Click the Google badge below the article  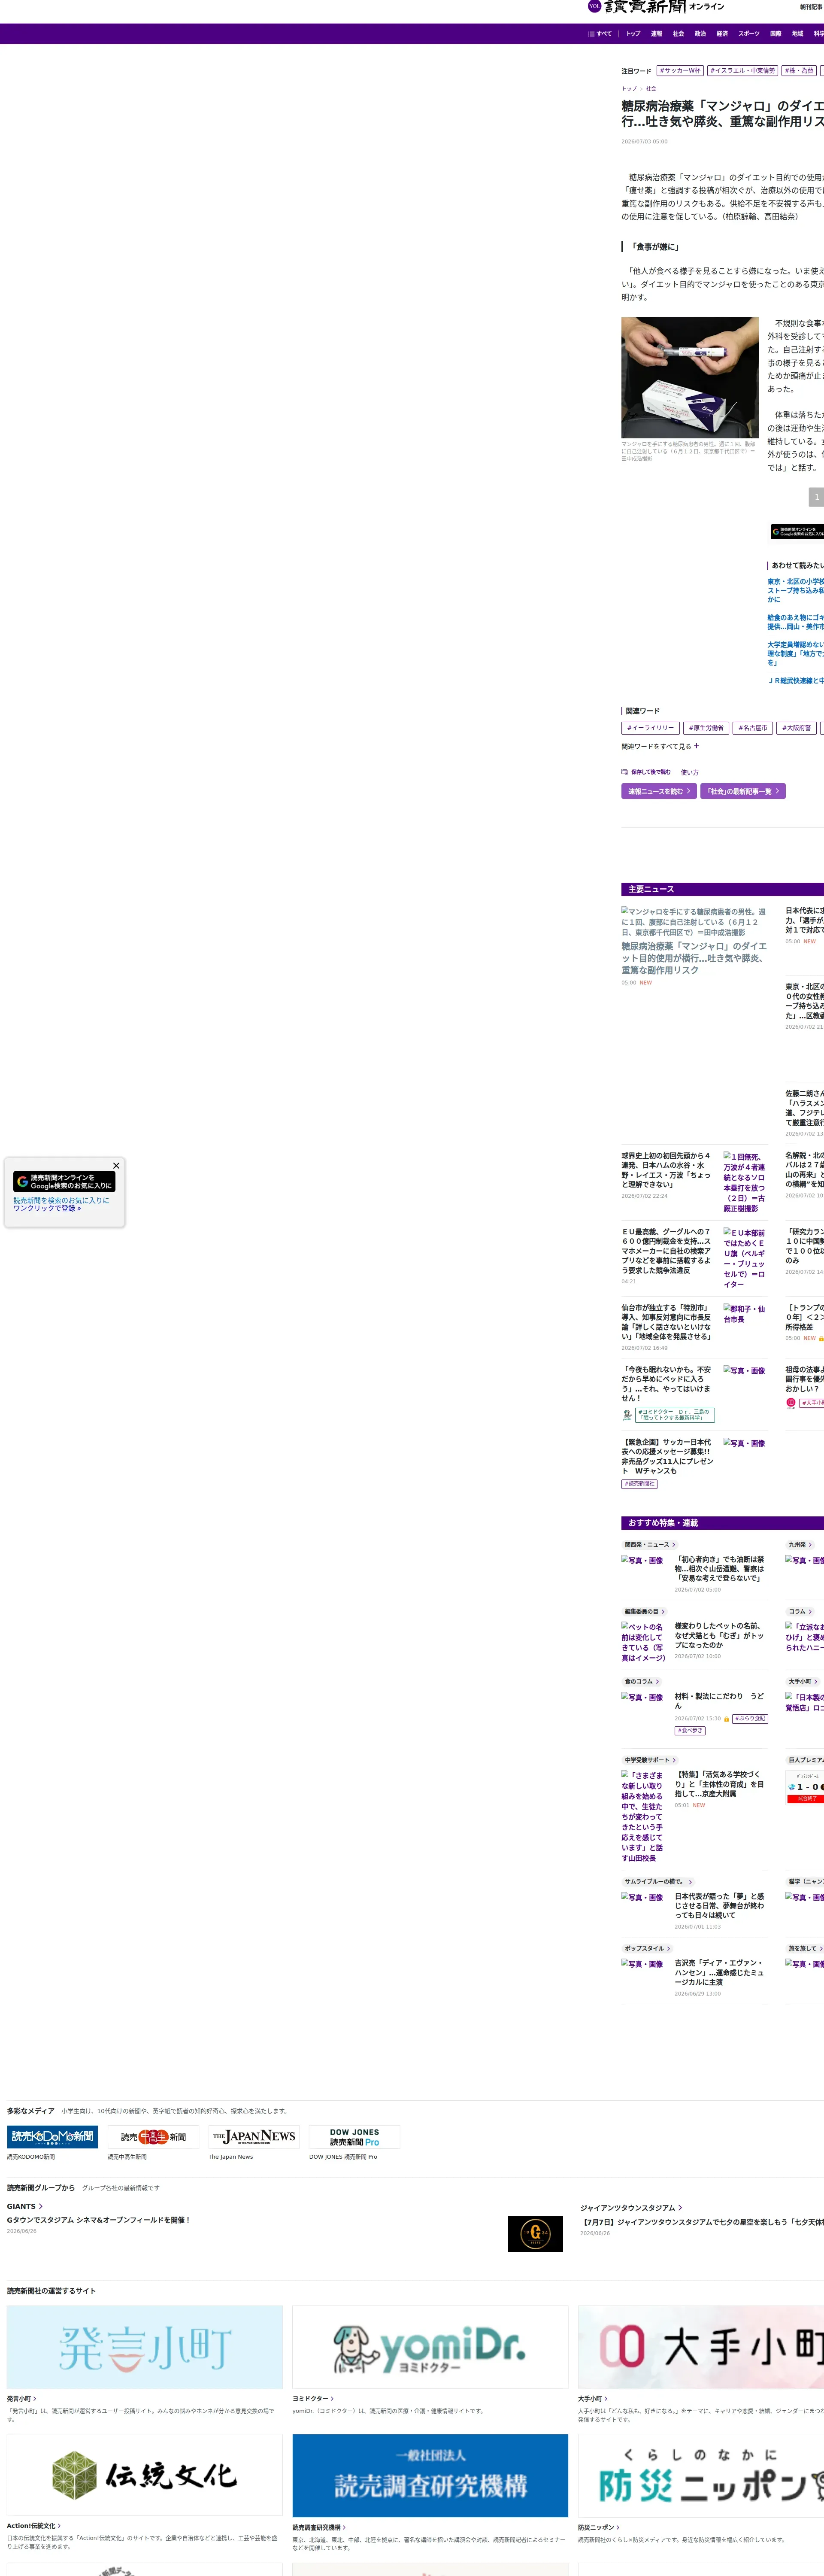tap(797, 532)
